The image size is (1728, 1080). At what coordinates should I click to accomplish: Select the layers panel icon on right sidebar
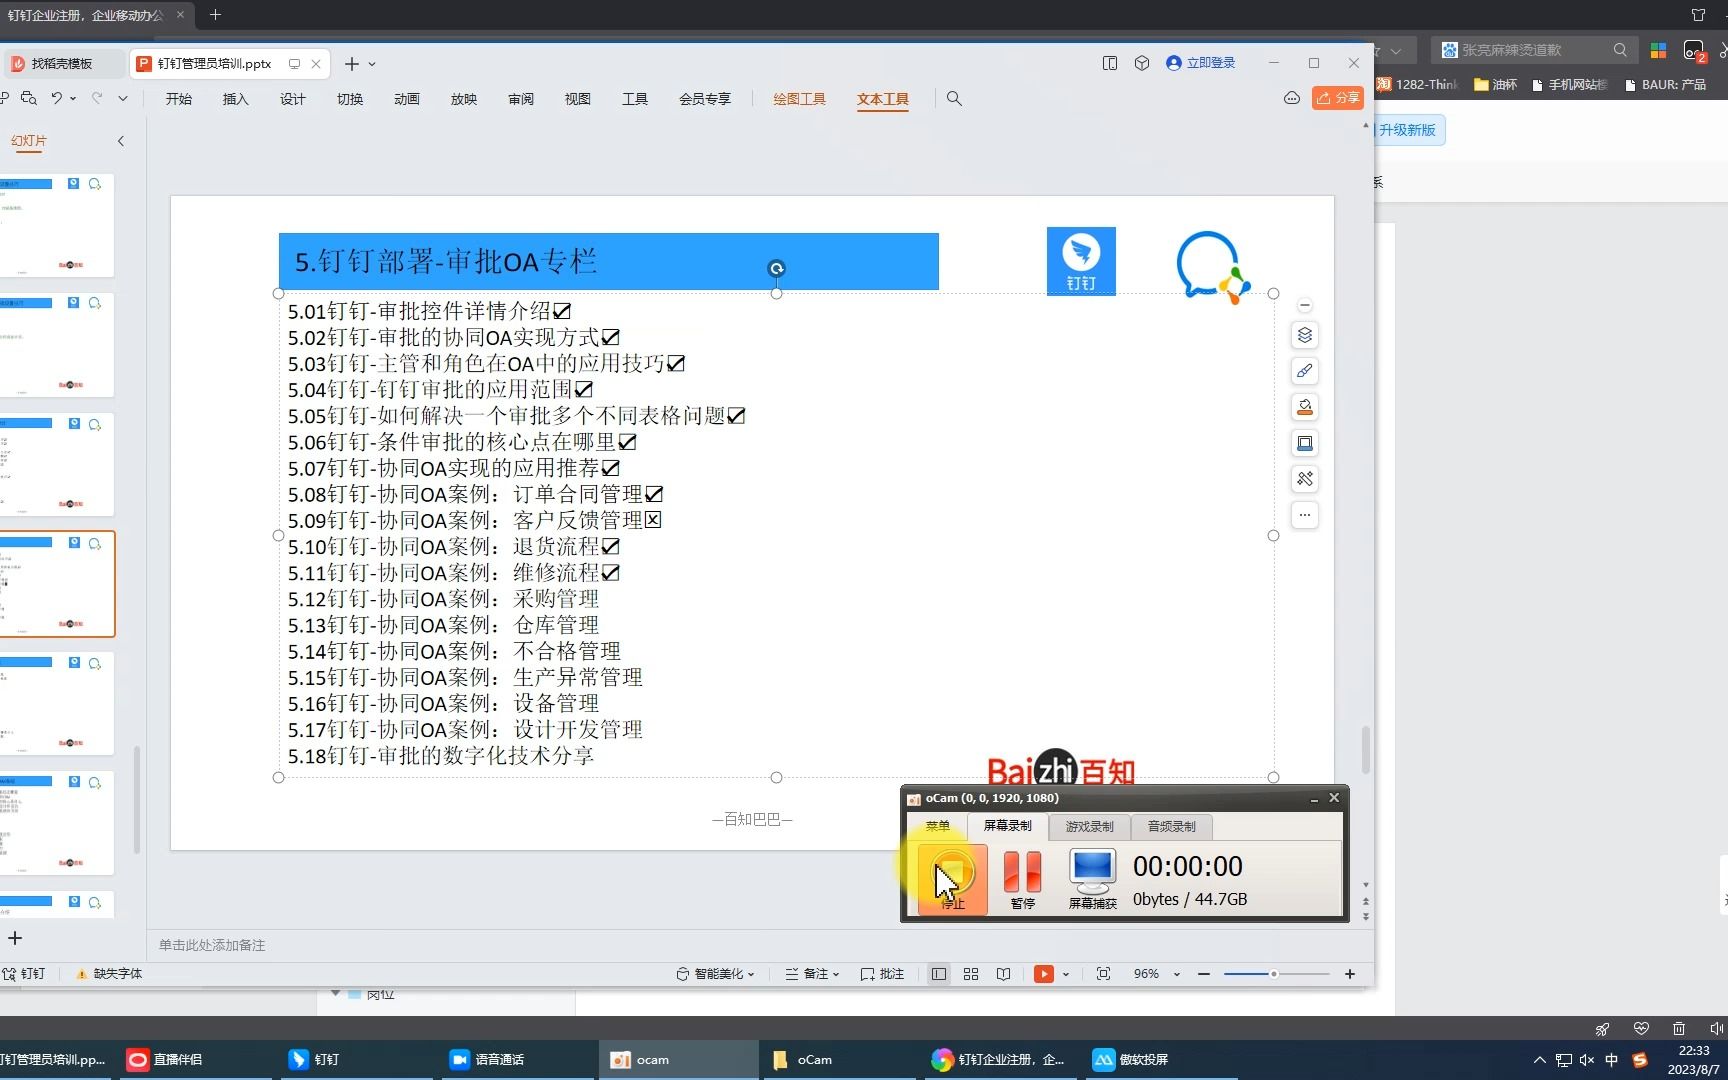1304,335
